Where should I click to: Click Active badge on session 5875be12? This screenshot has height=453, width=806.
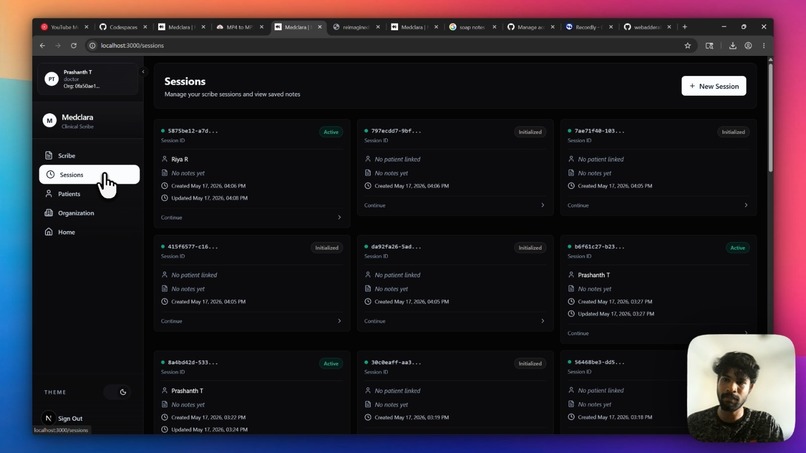tap(331, 132)
